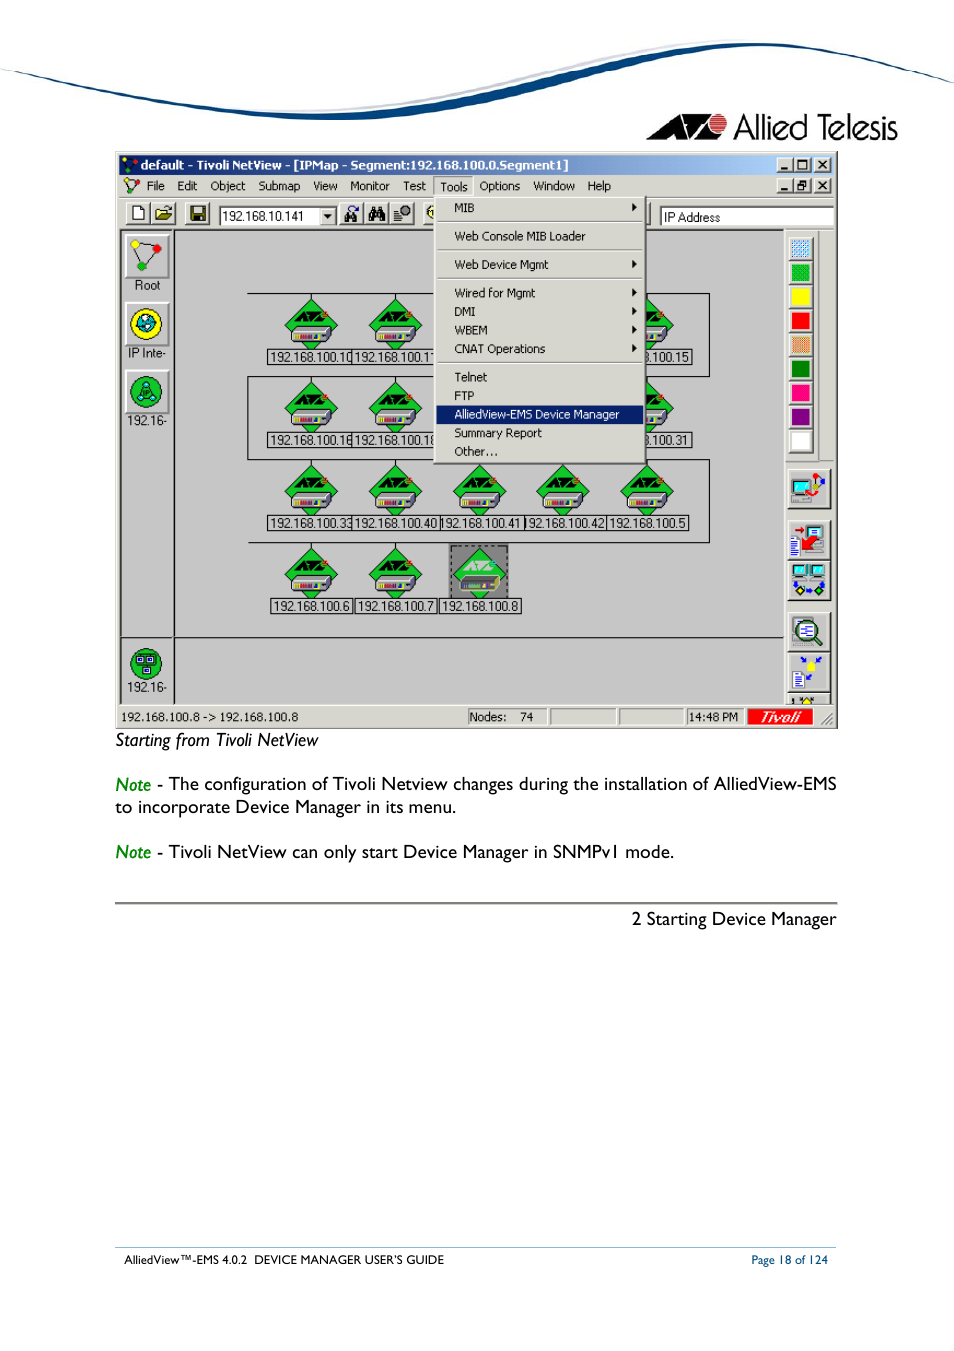Image resolution: width=954 pixels, height=1351 pixels.
Task: Choose Web Console MIB Loader
Action: point(540,236)
